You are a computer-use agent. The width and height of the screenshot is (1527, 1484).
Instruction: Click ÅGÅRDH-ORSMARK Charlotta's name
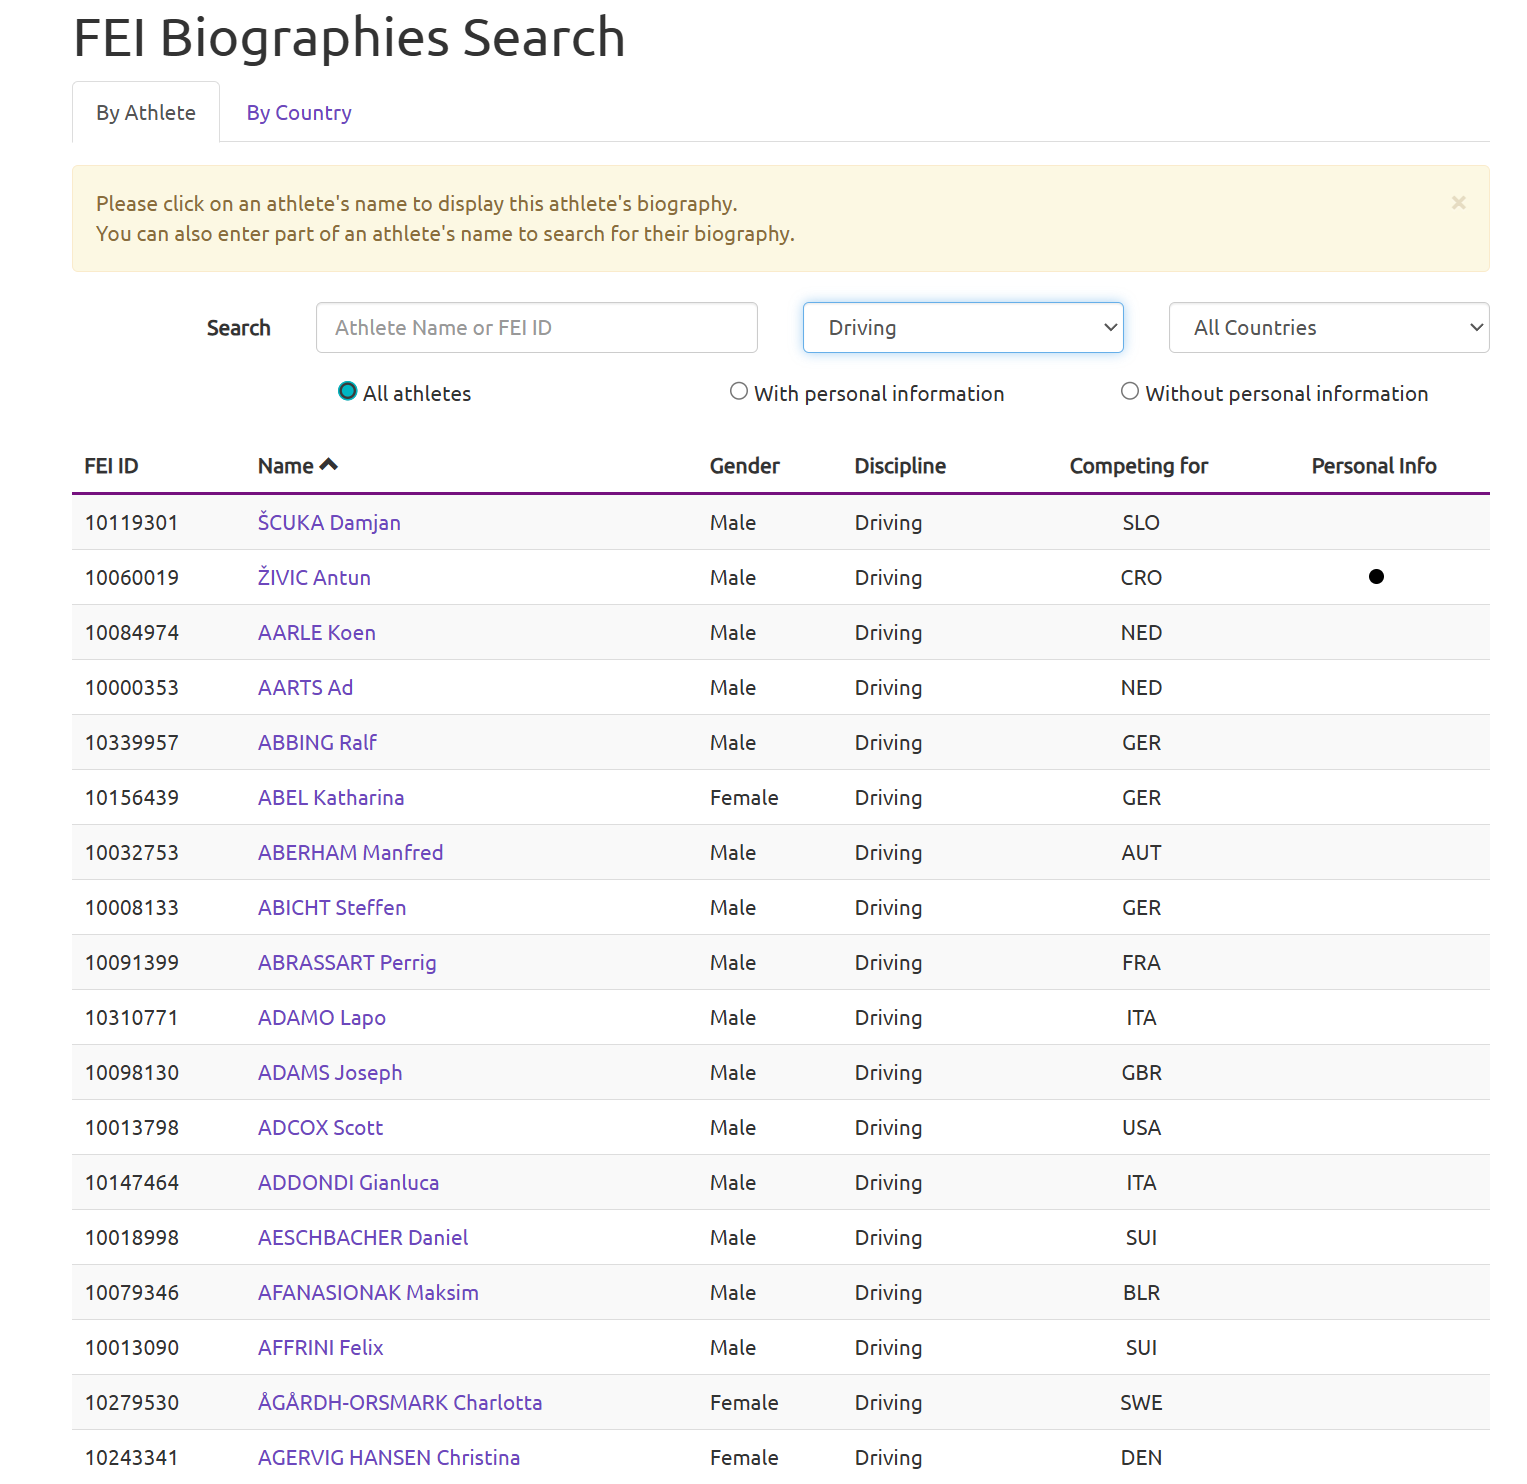[400, 1403]
